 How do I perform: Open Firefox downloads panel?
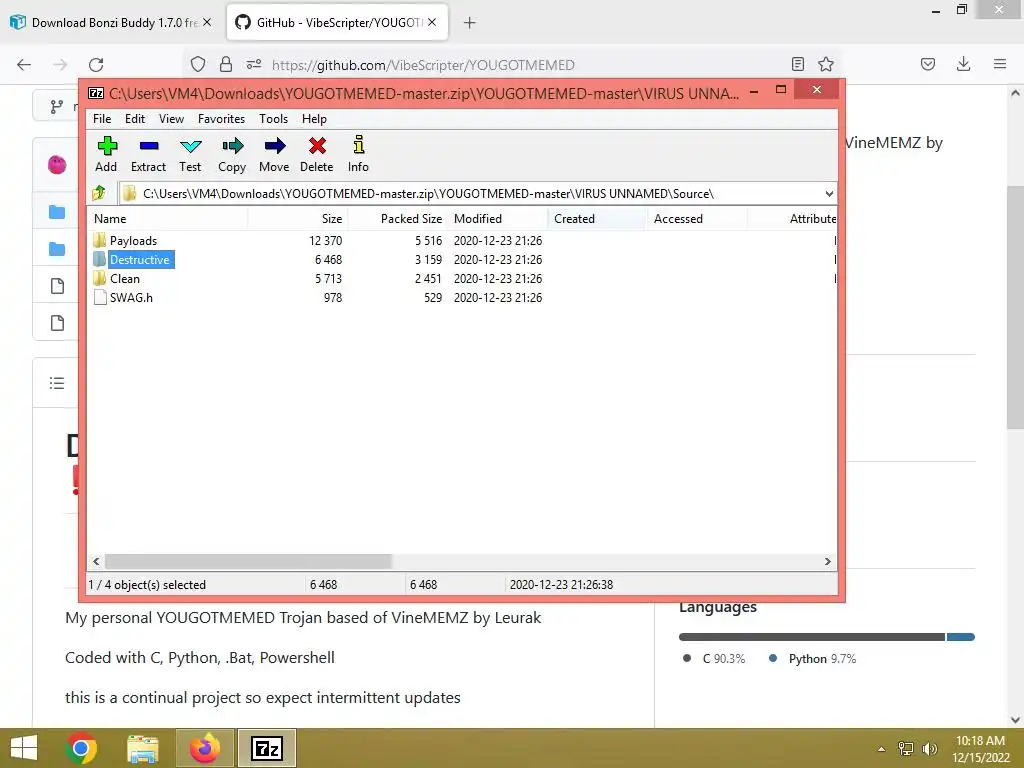coord(963,64)
